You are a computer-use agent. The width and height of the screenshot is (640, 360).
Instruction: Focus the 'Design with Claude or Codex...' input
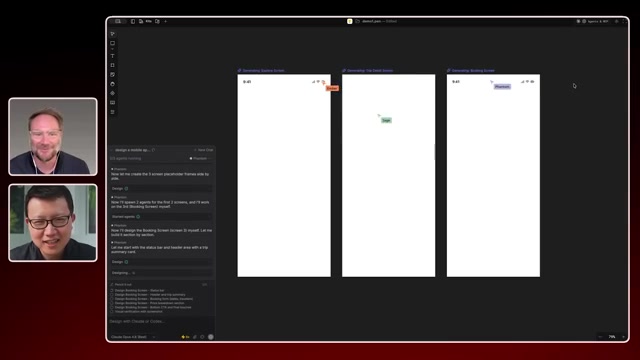162,322
